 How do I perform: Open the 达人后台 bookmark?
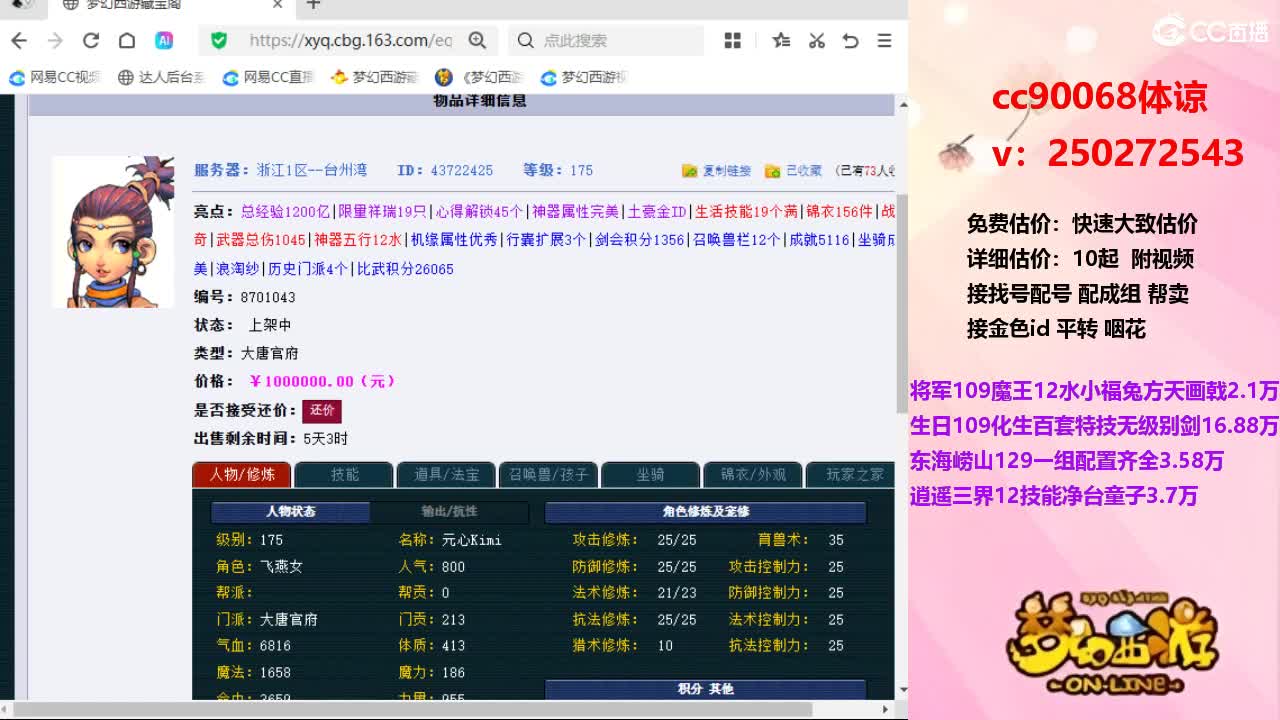pos(161,77)
